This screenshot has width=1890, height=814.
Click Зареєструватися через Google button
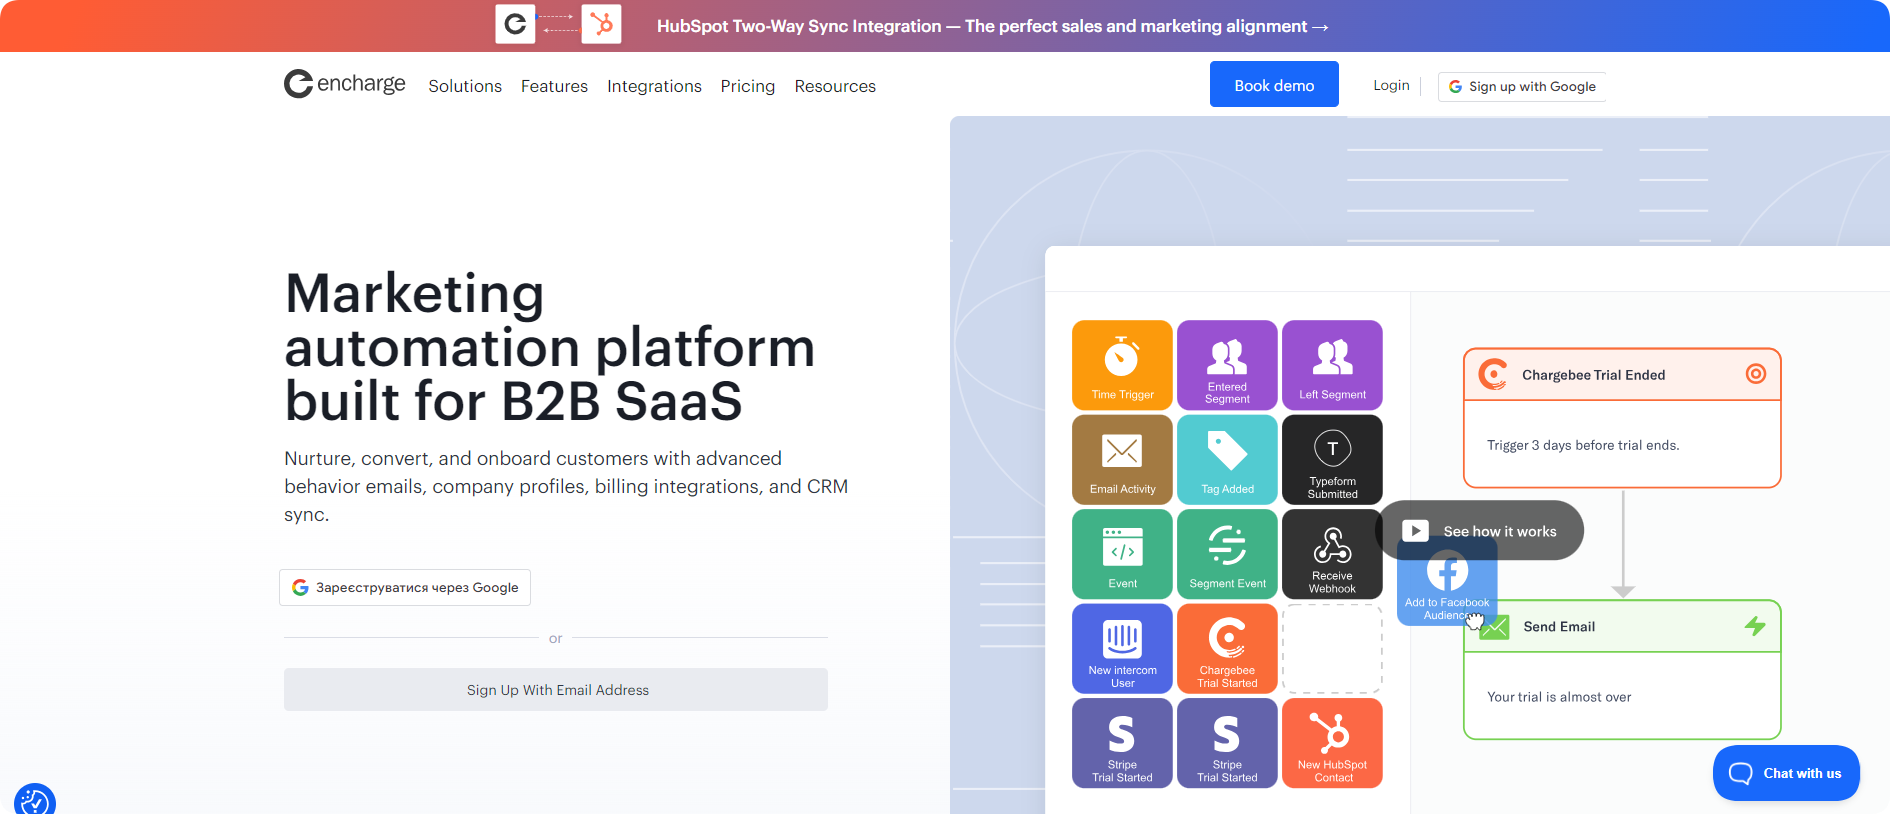[x=405, y=587]
